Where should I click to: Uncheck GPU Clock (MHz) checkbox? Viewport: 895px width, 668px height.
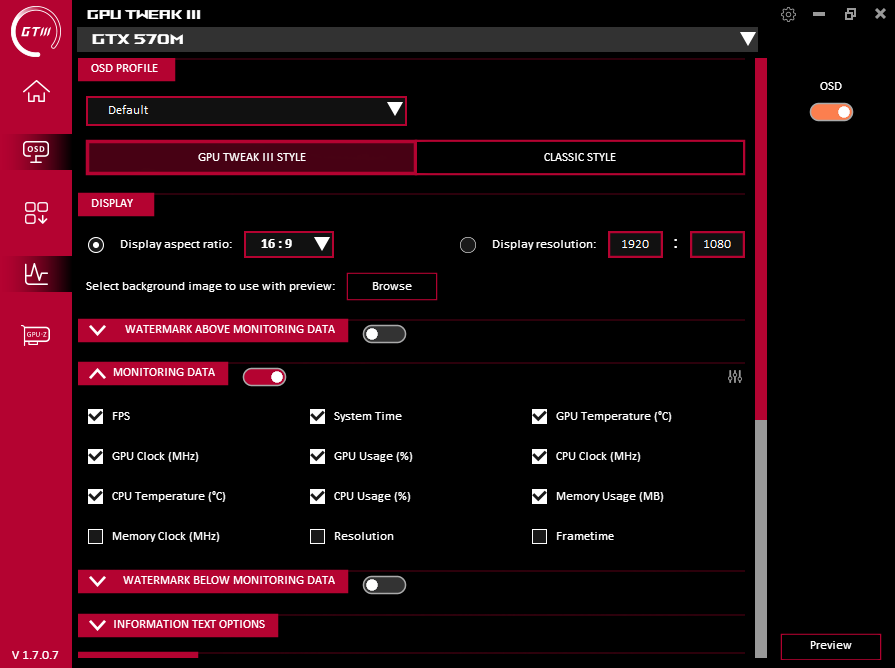95,456
